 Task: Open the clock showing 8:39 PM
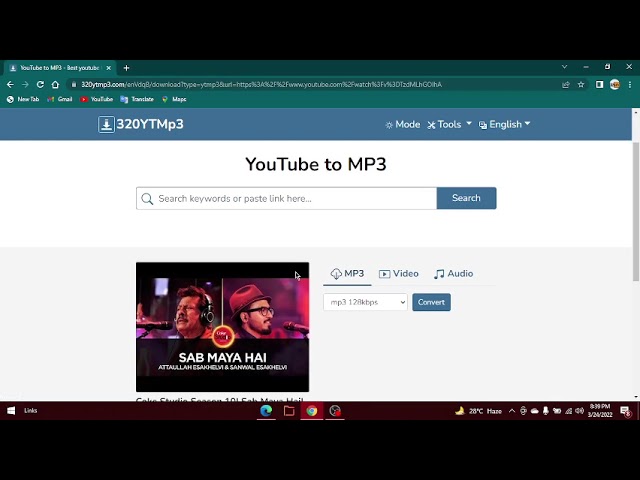tap(600, 411)
